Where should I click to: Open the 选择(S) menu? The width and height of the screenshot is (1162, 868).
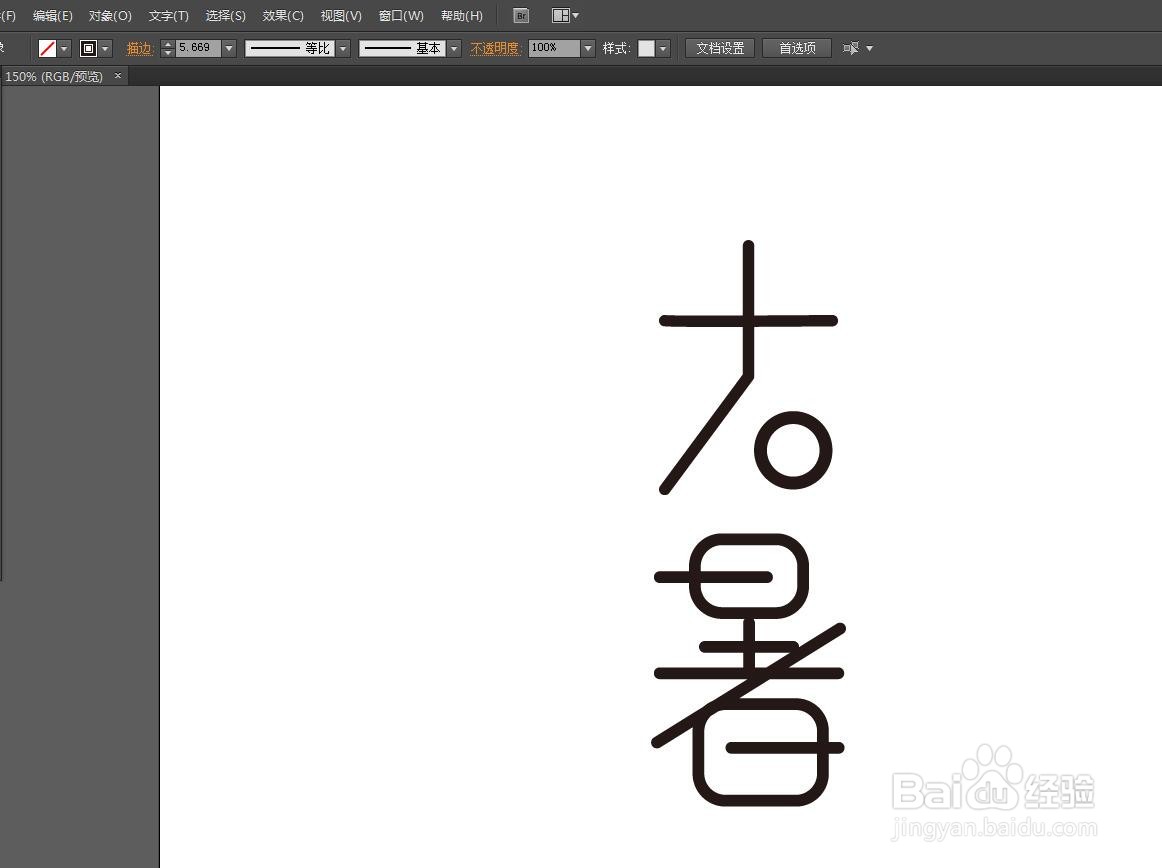(x=226, y=16)
